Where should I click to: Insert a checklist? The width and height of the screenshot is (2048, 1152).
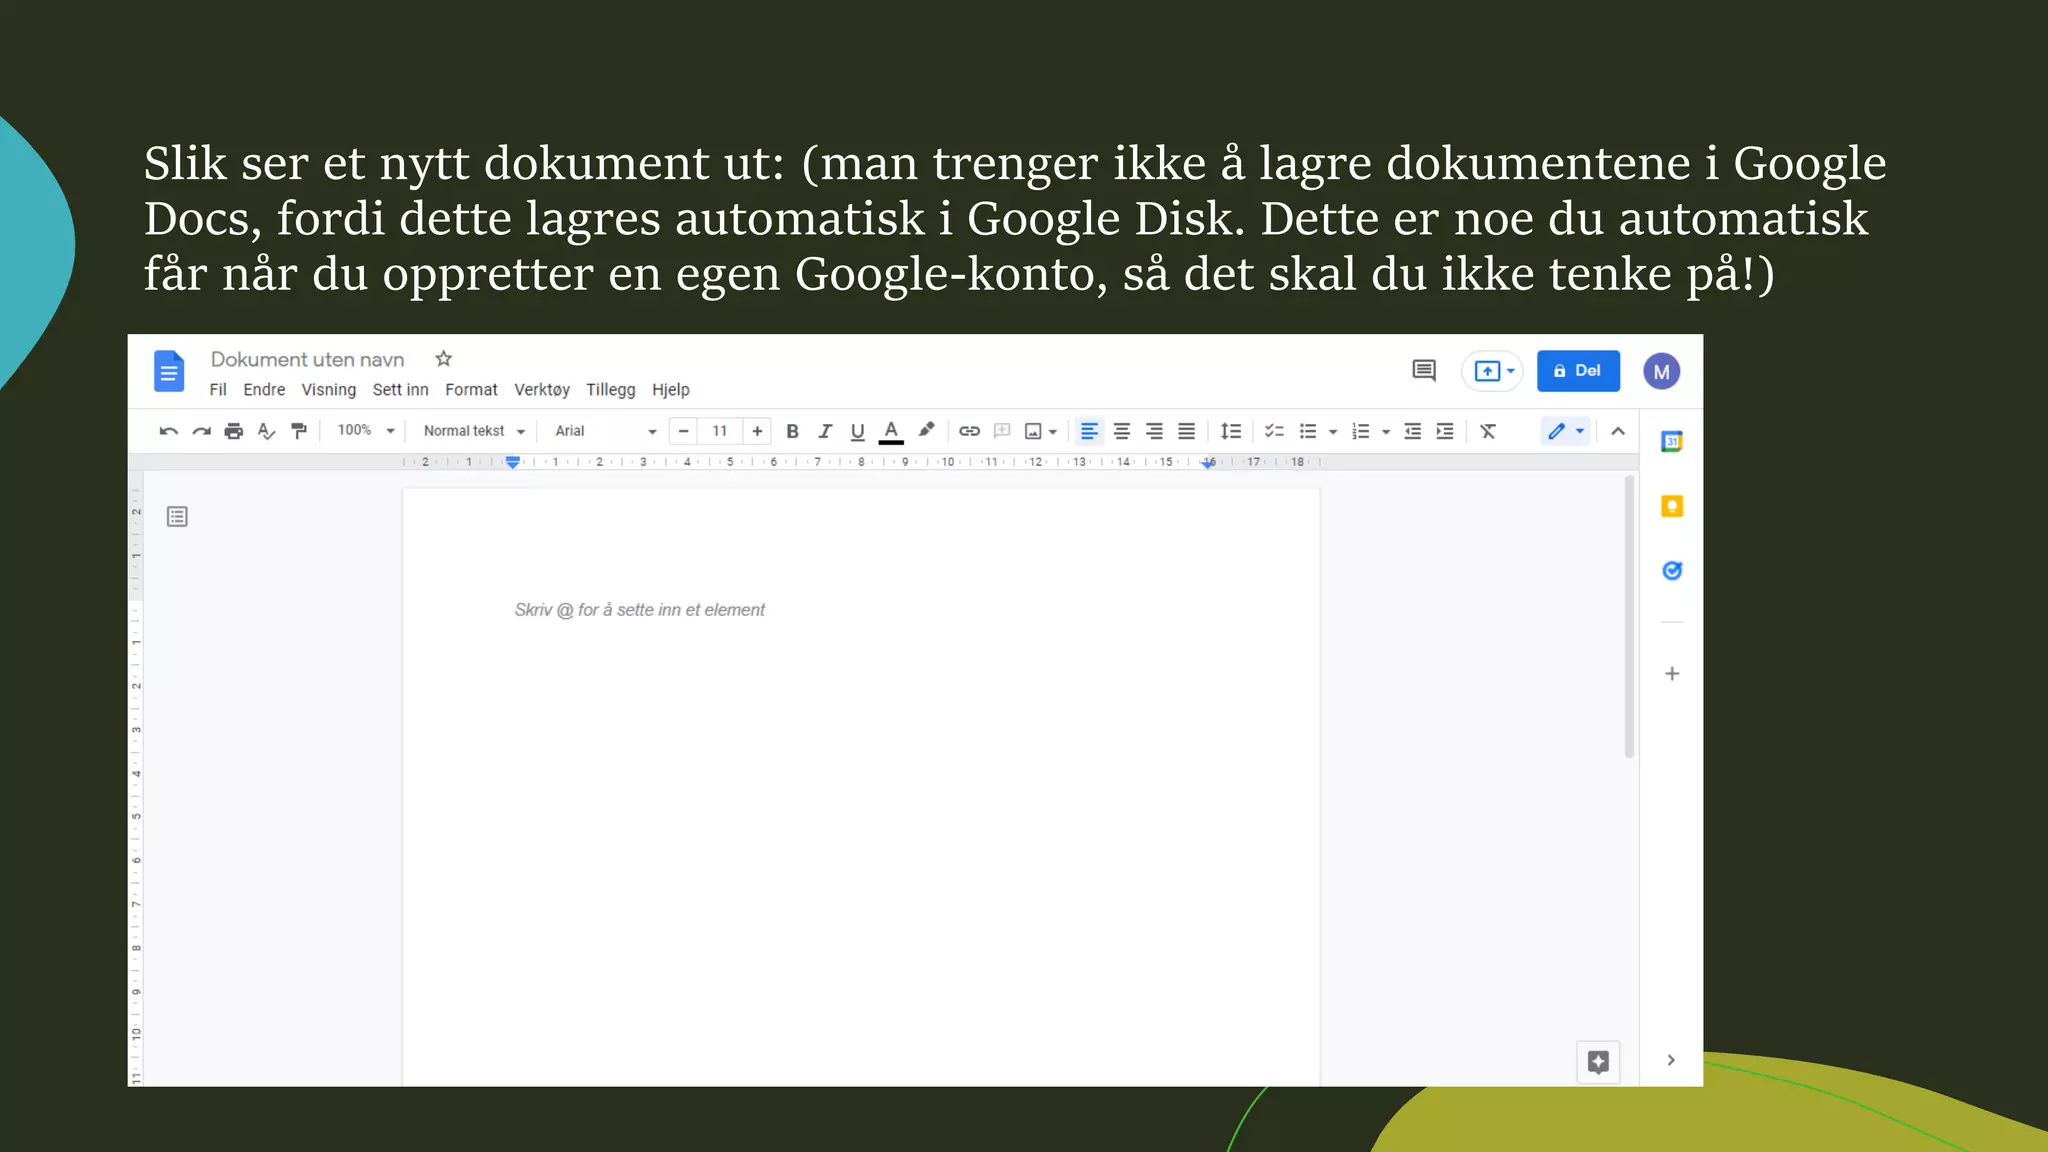pos(1274,431)
